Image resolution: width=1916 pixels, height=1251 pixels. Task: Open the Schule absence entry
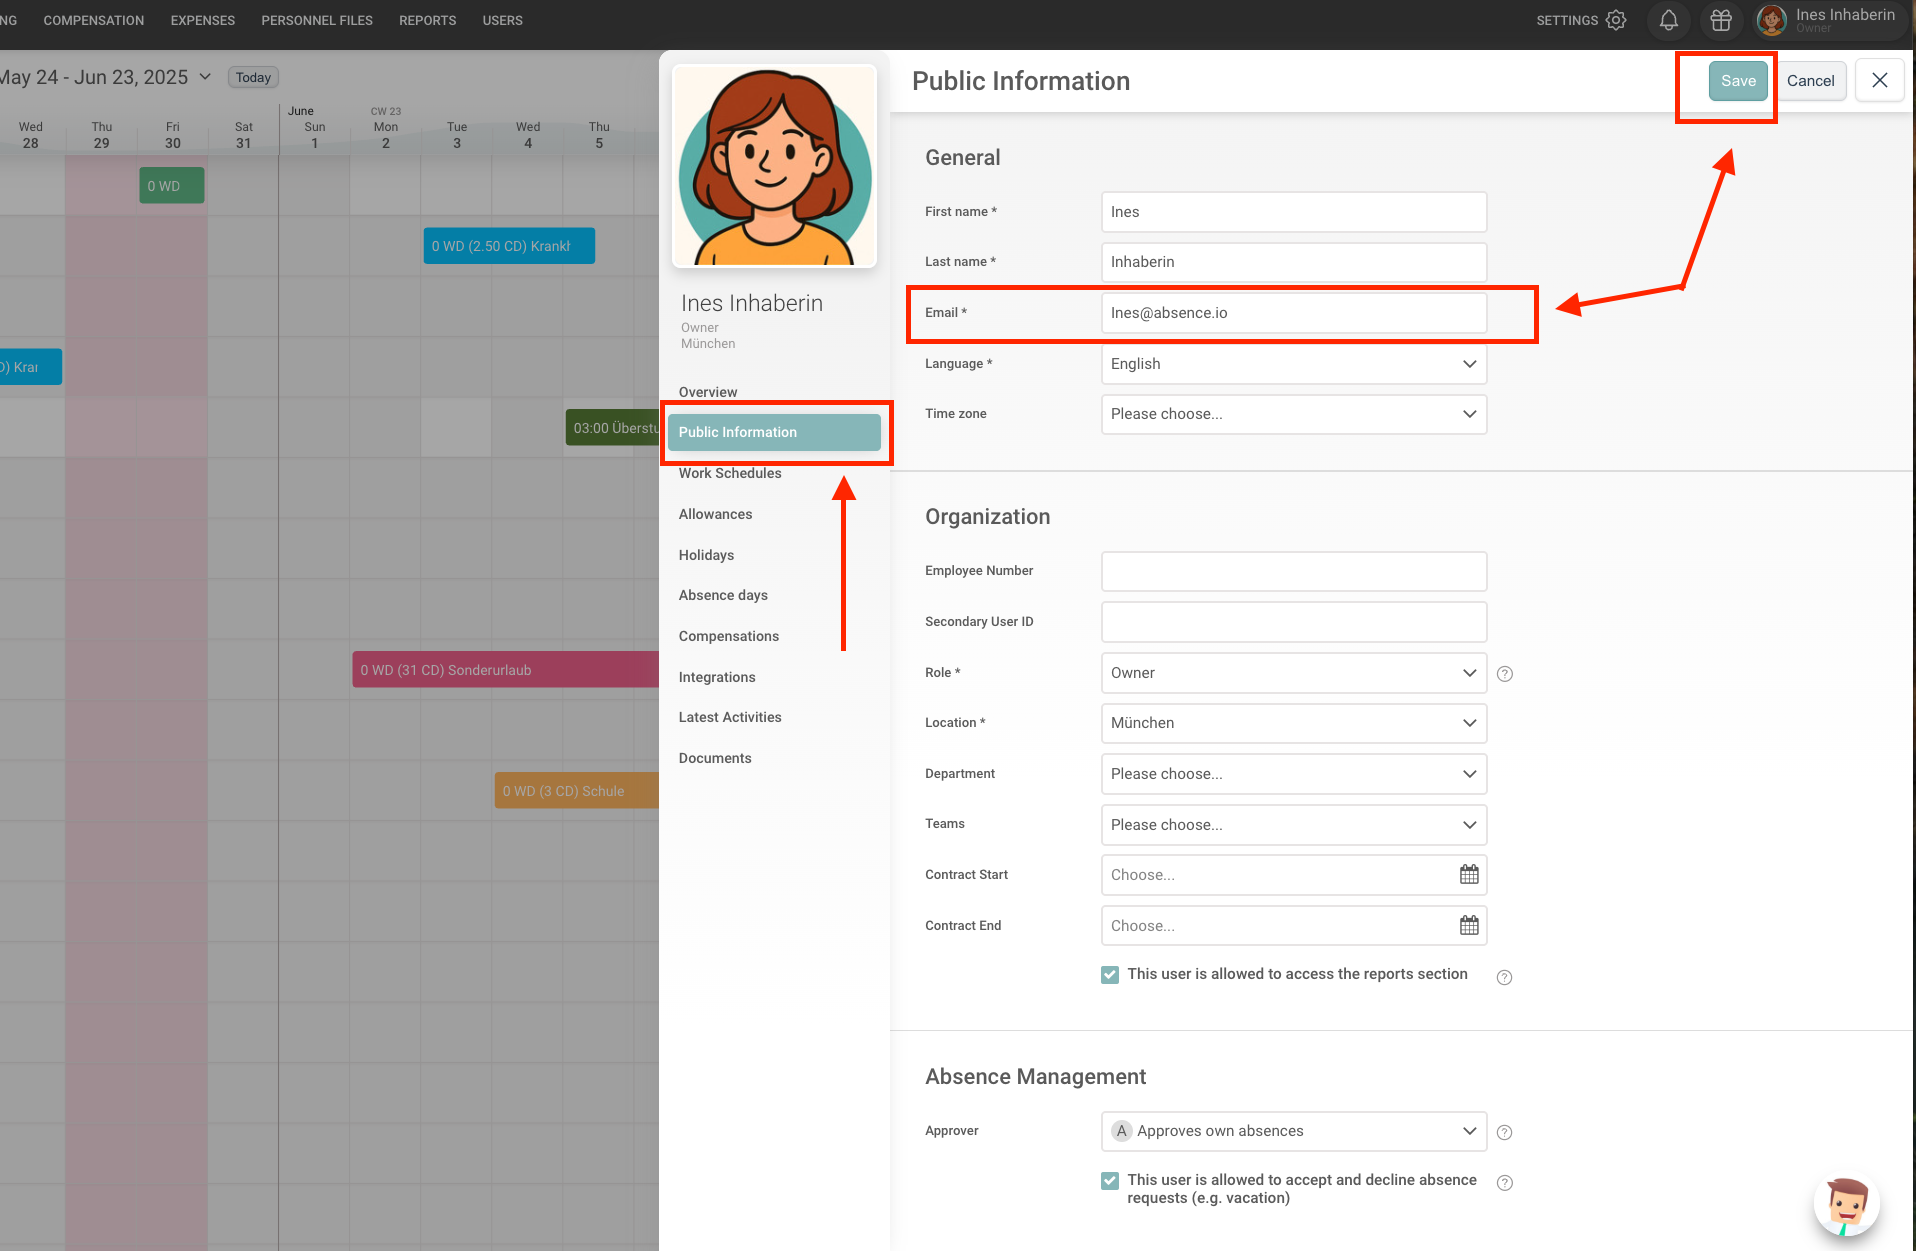[x=576, y=791]
